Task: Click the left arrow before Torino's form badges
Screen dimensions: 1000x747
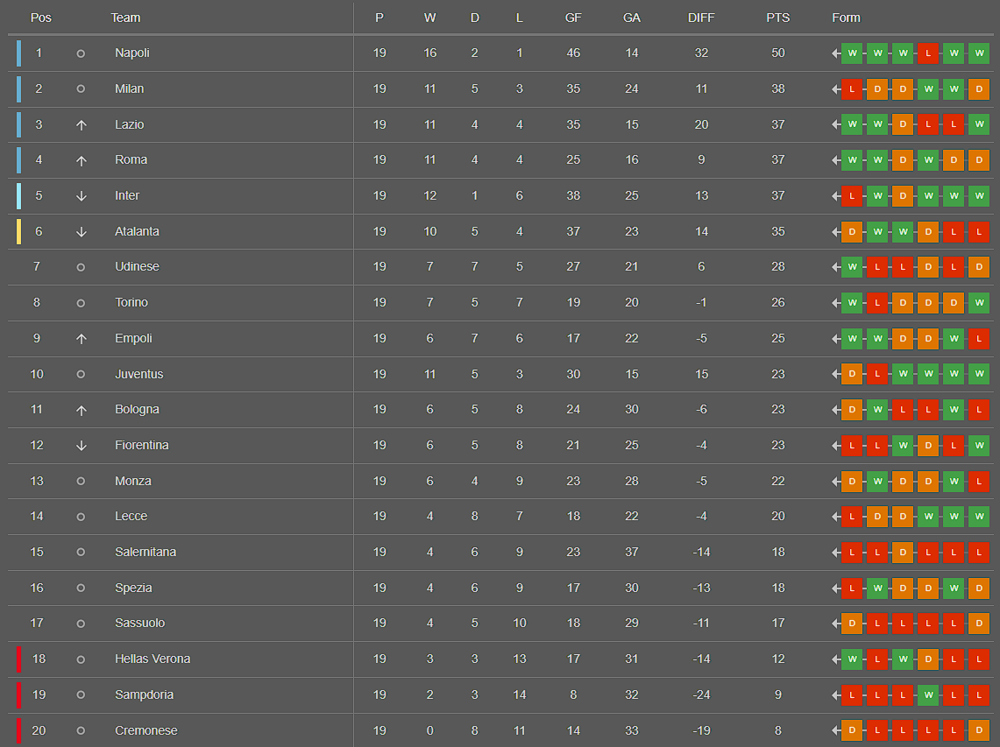Action: pyautogui.click(x=836, y=303)
